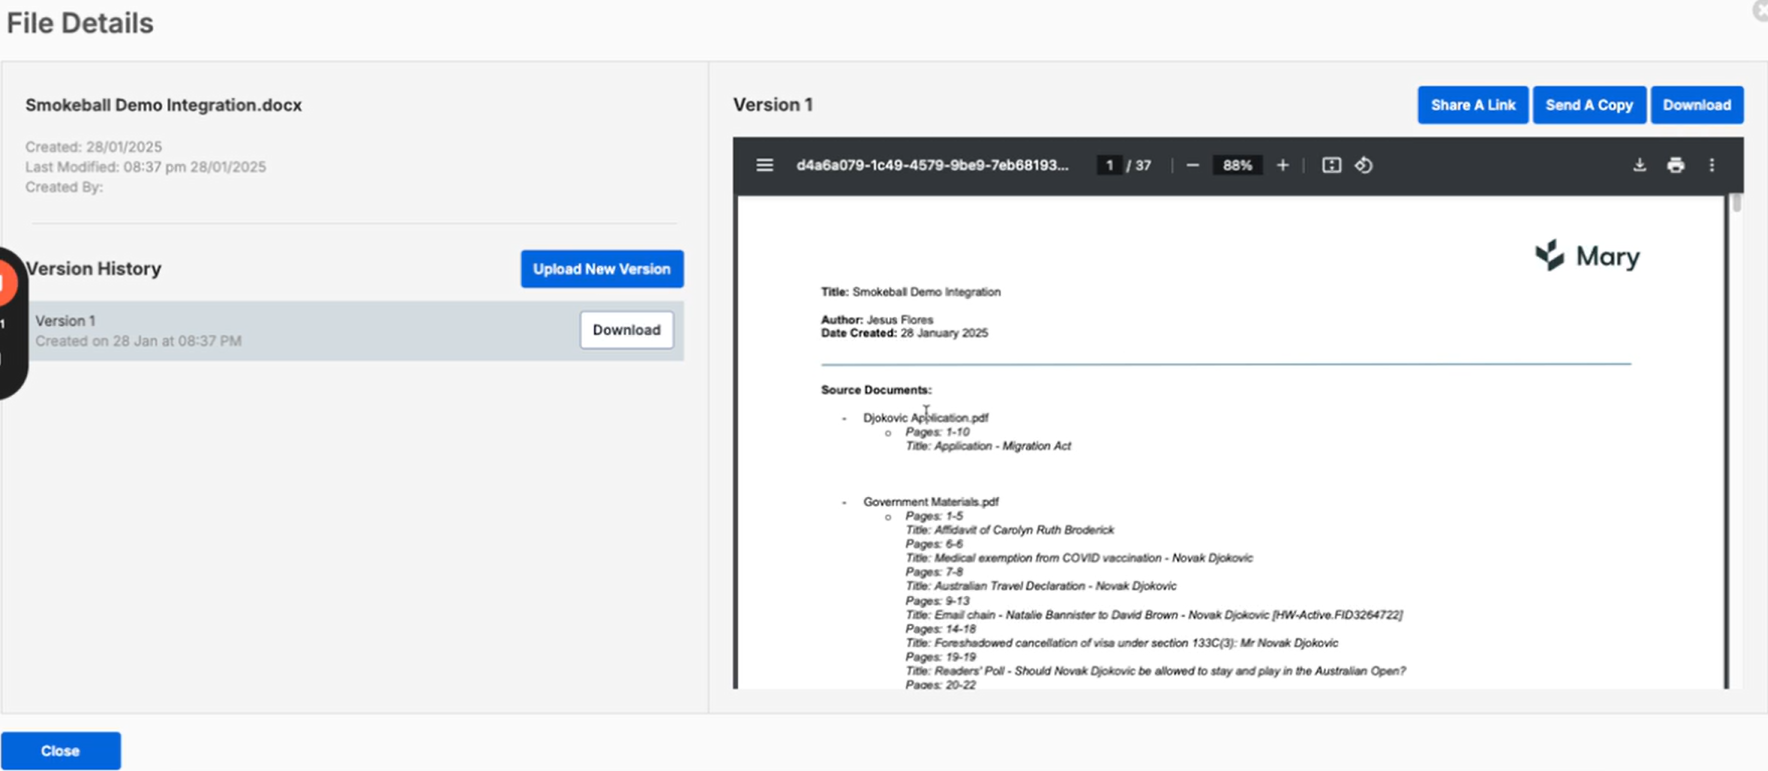Rotate the document using the rotate icon
The image size is (1768, 771).
tap(1364, 165)
